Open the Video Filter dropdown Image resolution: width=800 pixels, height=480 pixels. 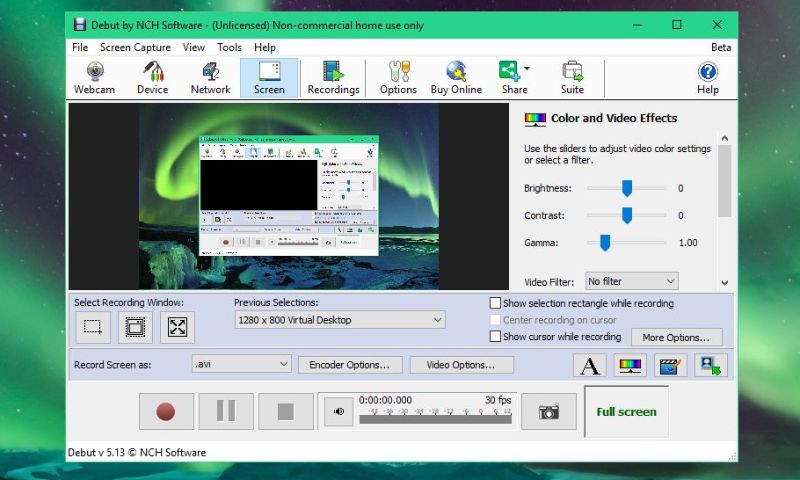632,281
